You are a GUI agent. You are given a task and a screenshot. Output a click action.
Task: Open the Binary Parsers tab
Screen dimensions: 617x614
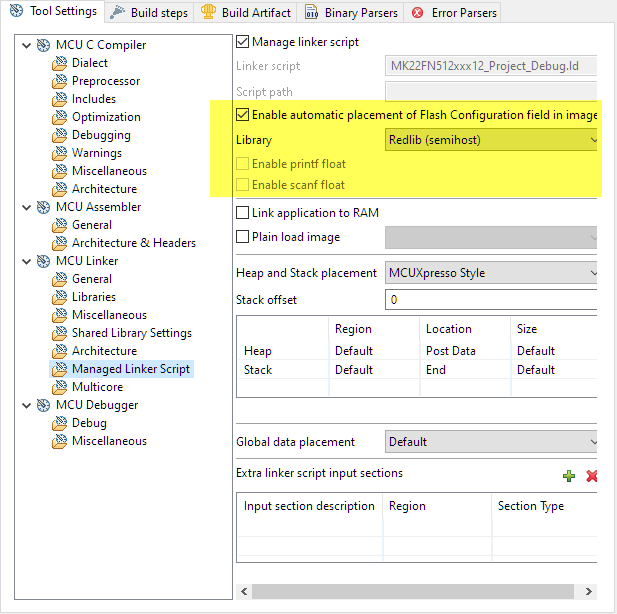pyautogui.click(x=354, y=13)
